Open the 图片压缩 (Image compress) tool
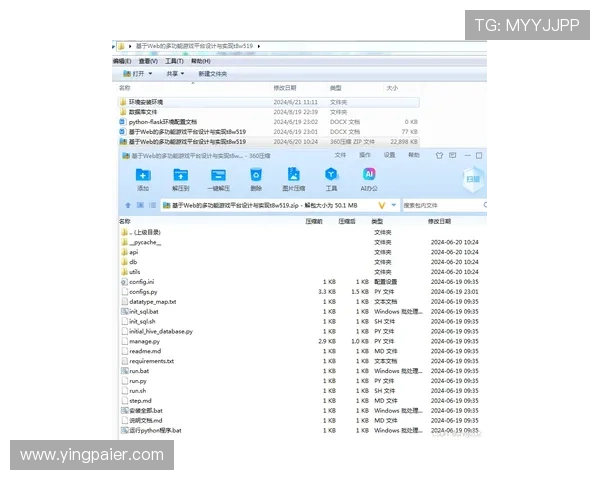This screenshot has width=600, height=480. point(293,174)
